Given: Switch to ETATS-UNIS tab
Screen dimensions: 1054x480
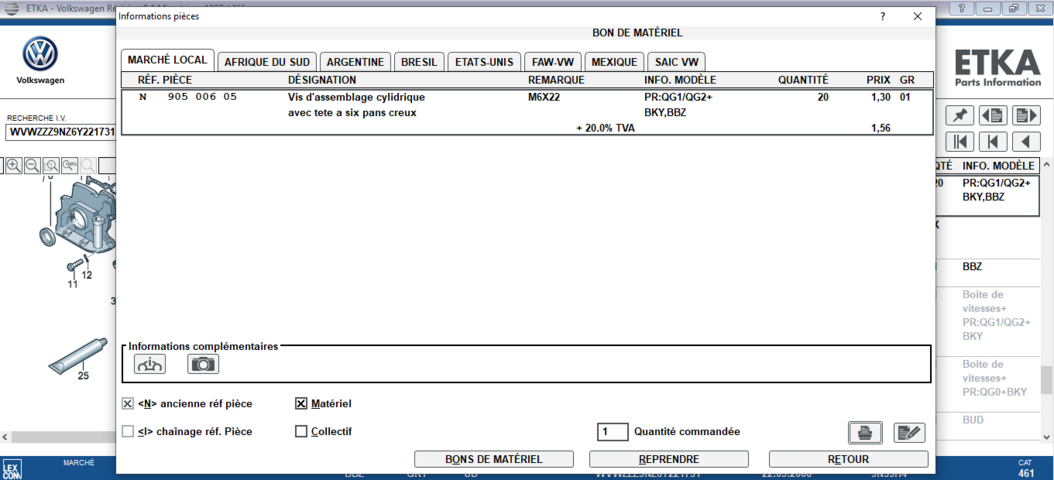Looking at the screenshot, I should [484, 62].
